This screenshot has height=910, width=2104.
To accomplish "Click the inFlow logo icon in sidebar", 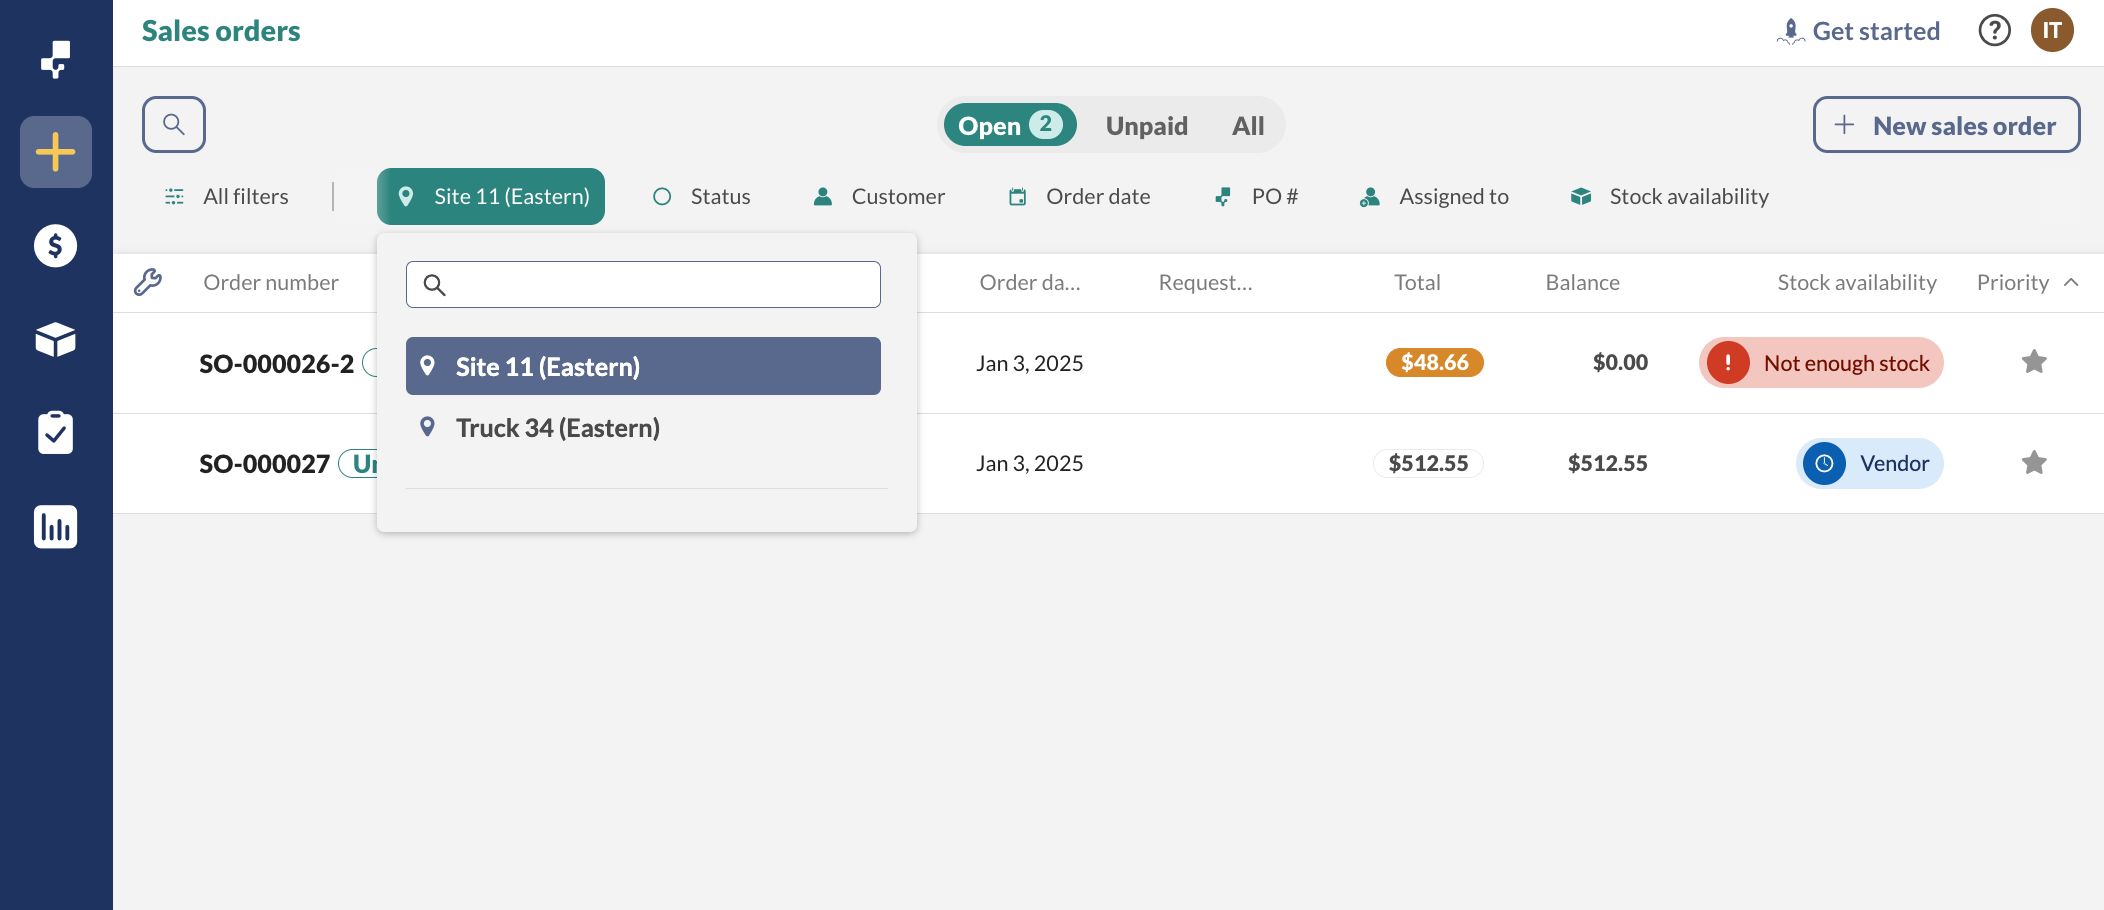I will (x=55, y=59).
